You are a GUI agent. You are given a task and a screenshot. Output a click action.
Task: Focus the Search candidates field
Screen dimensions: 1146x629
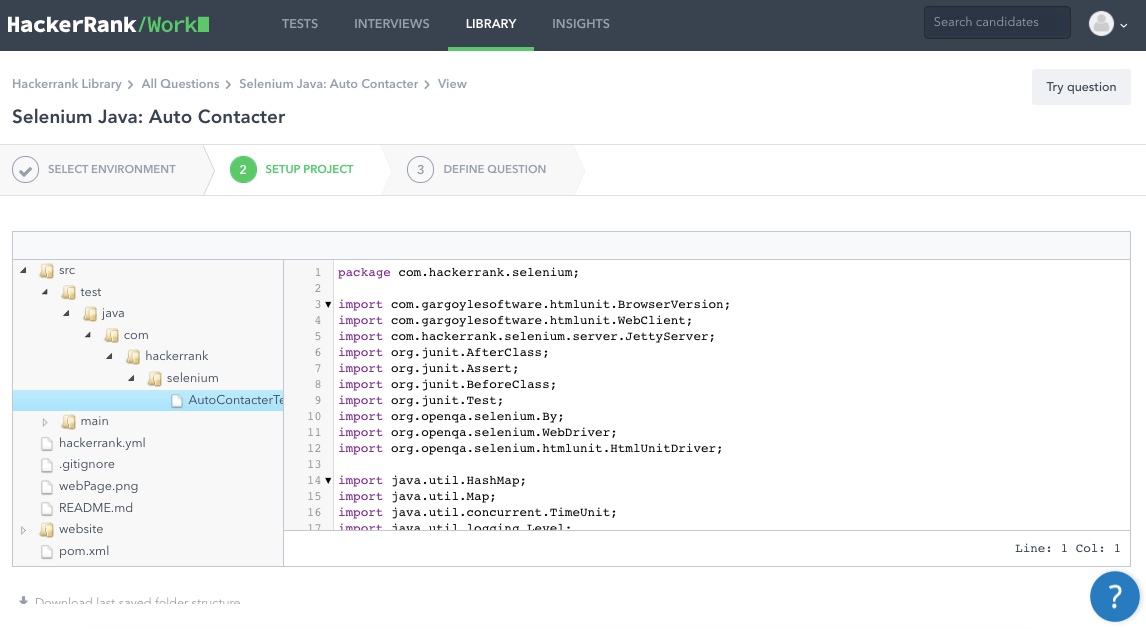pyautogui.click(x=997, y=23)
